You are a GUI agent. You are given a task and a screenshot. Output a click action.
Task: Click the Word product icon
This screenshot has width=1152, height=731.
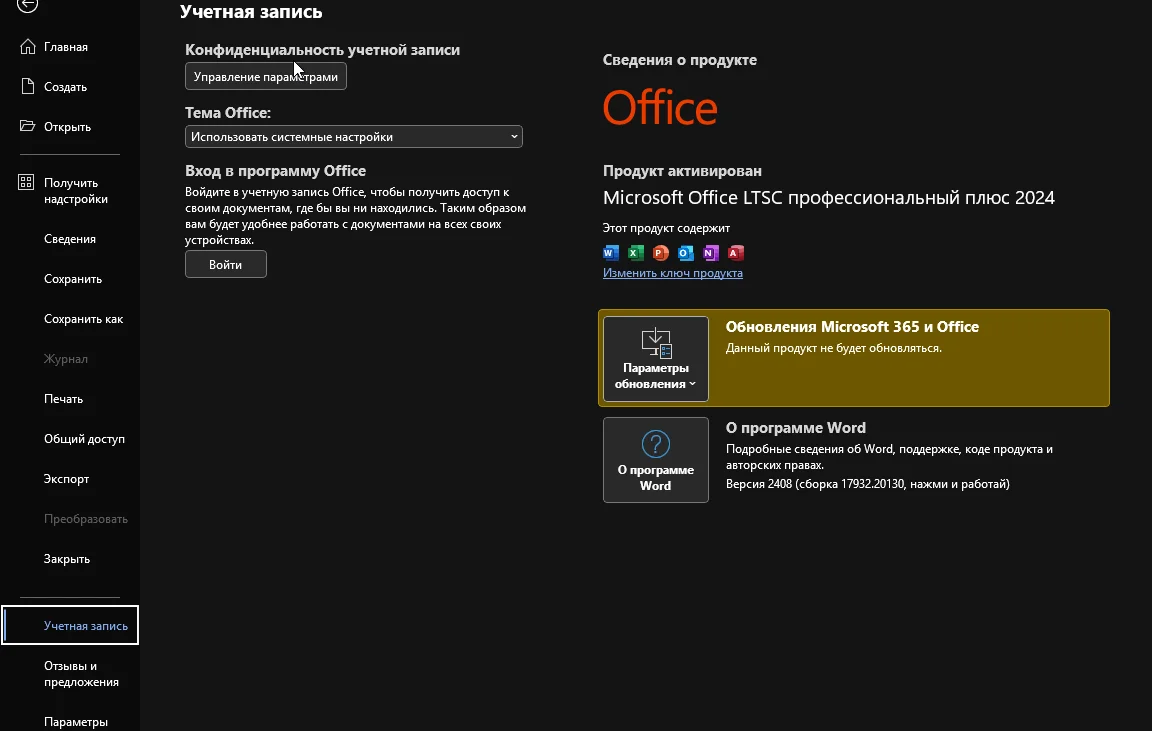[611, 253]
